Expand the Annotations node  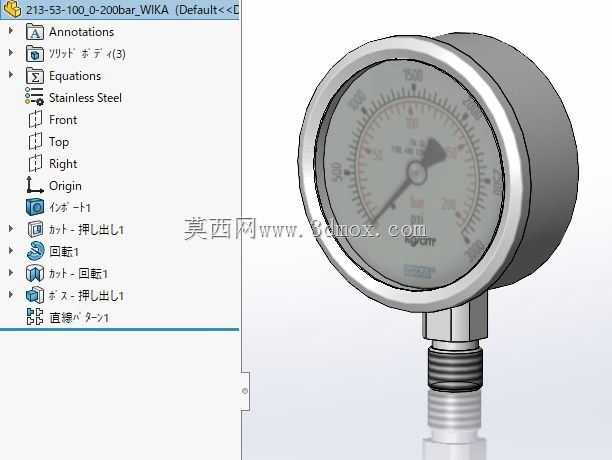[11, 30]
